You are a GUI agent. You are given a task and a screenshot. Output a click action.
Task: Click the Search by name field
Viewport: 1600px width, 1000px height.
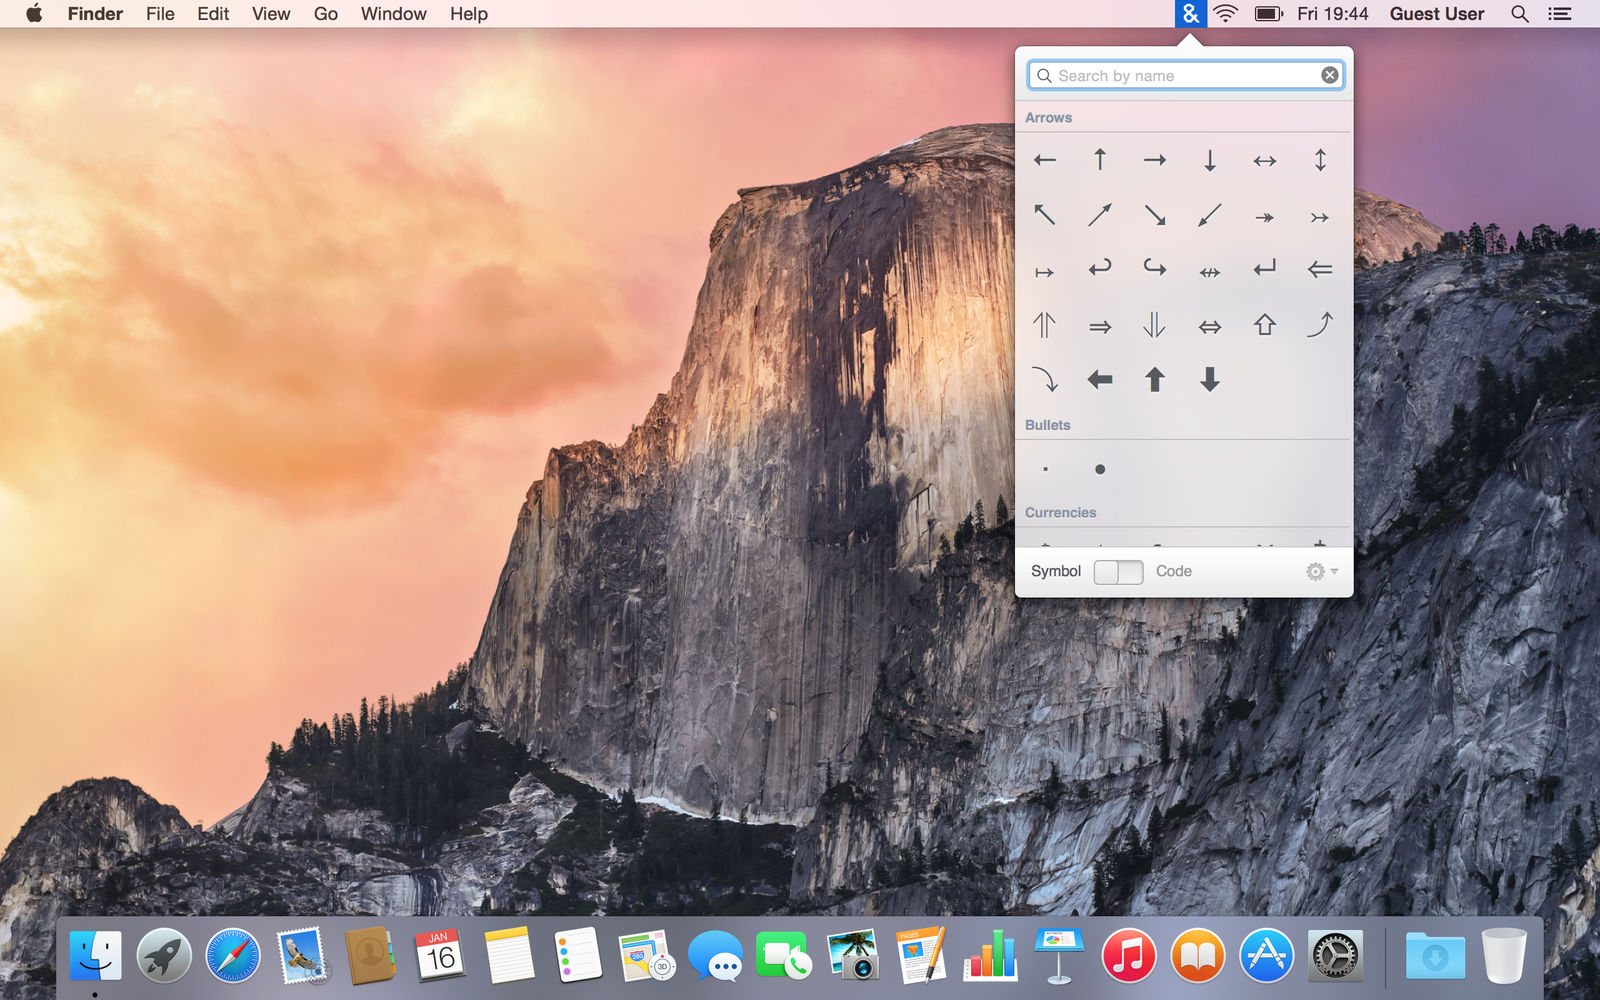pos(1185,75)
